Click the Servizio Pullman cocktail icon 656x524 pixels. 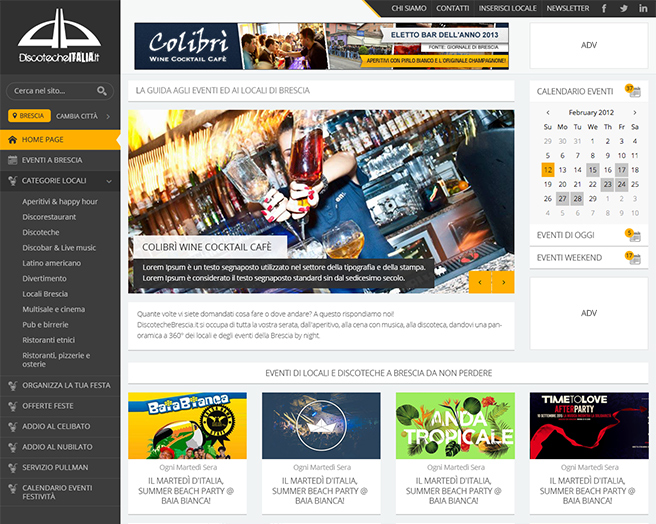13,467
